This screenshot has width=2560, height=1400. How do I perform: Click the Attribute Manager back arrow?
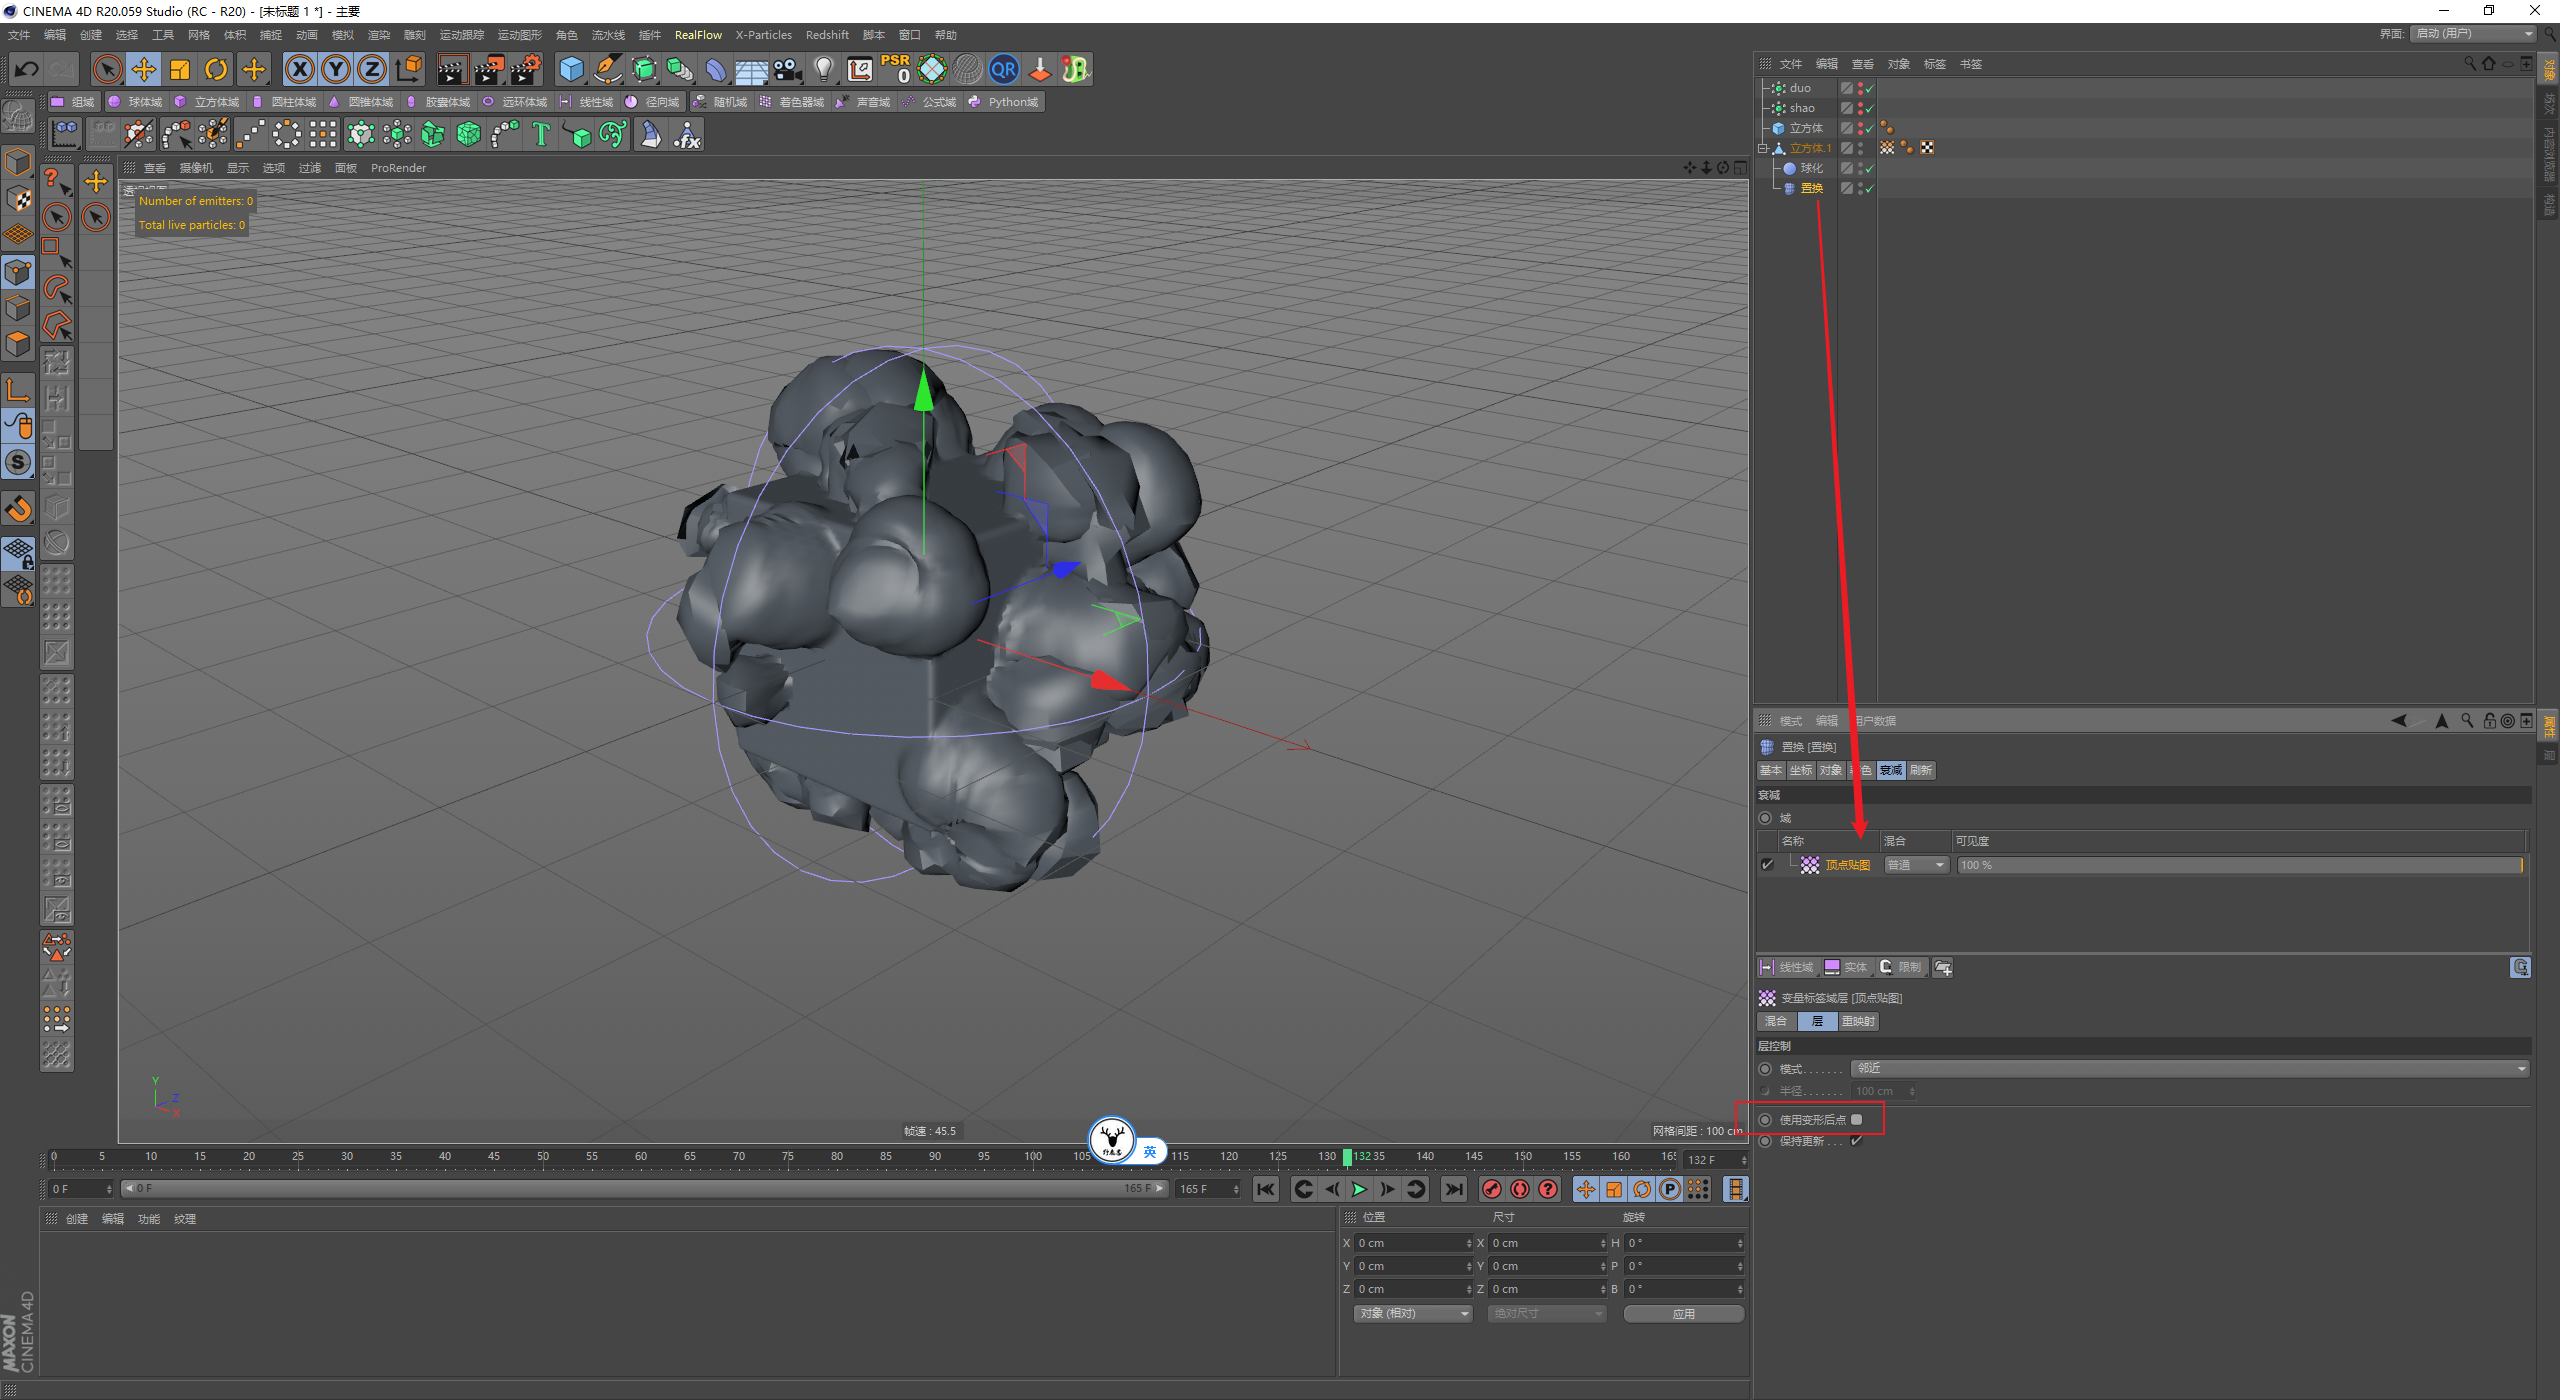(x=2399, y=721)
